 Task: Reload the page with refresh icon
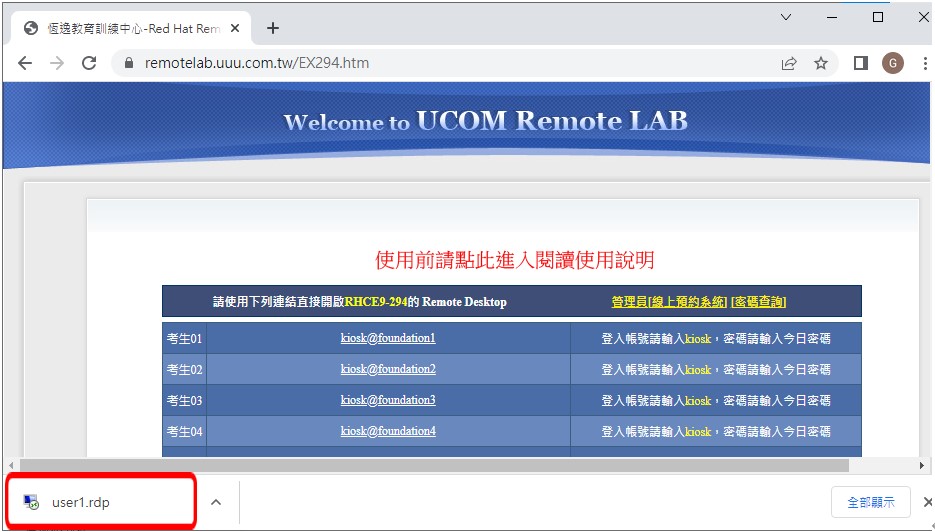[89, 63]
